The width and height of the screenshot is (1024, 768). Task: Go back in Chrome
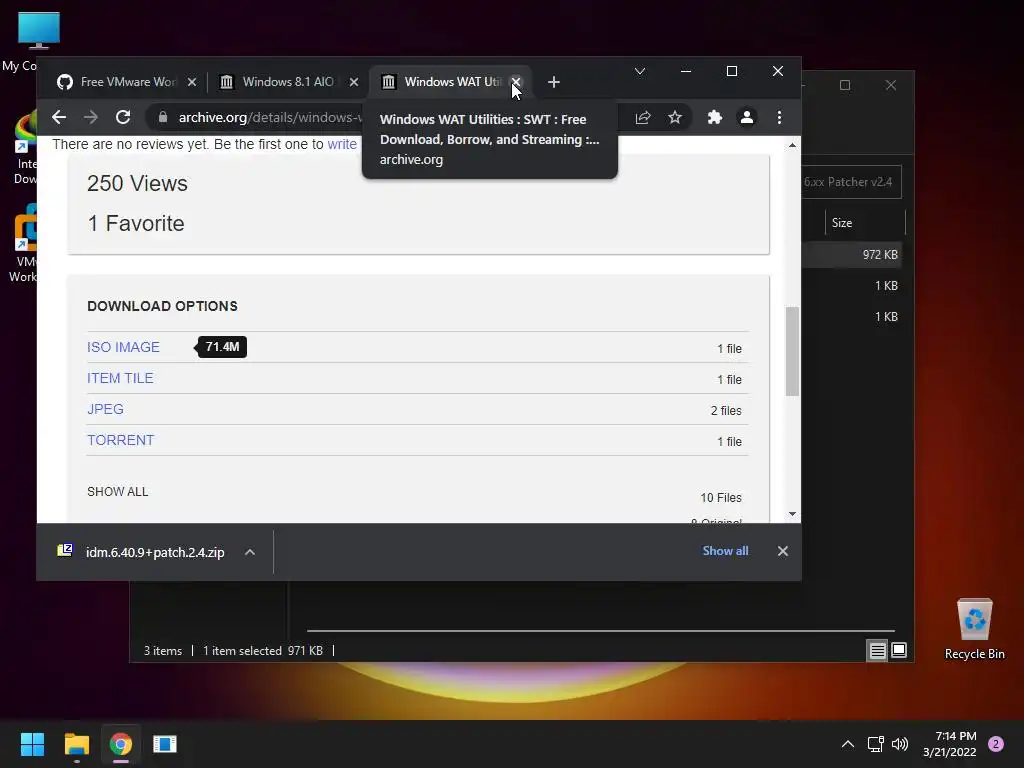(x=59, y=118)
